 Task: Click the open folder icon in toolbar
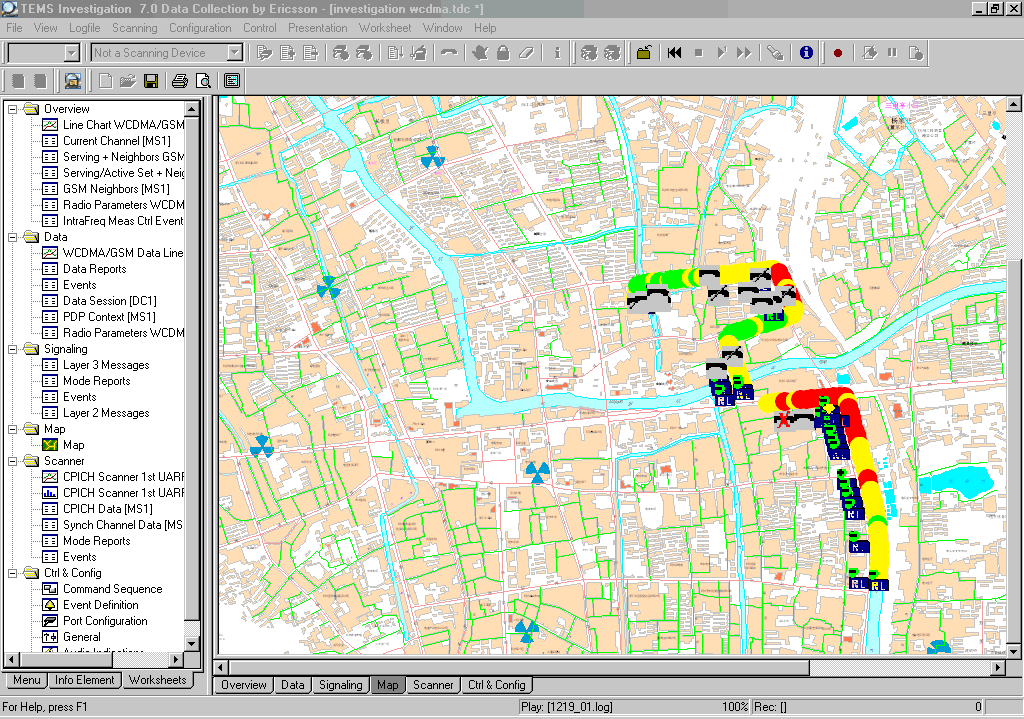(x=127, y=81)
